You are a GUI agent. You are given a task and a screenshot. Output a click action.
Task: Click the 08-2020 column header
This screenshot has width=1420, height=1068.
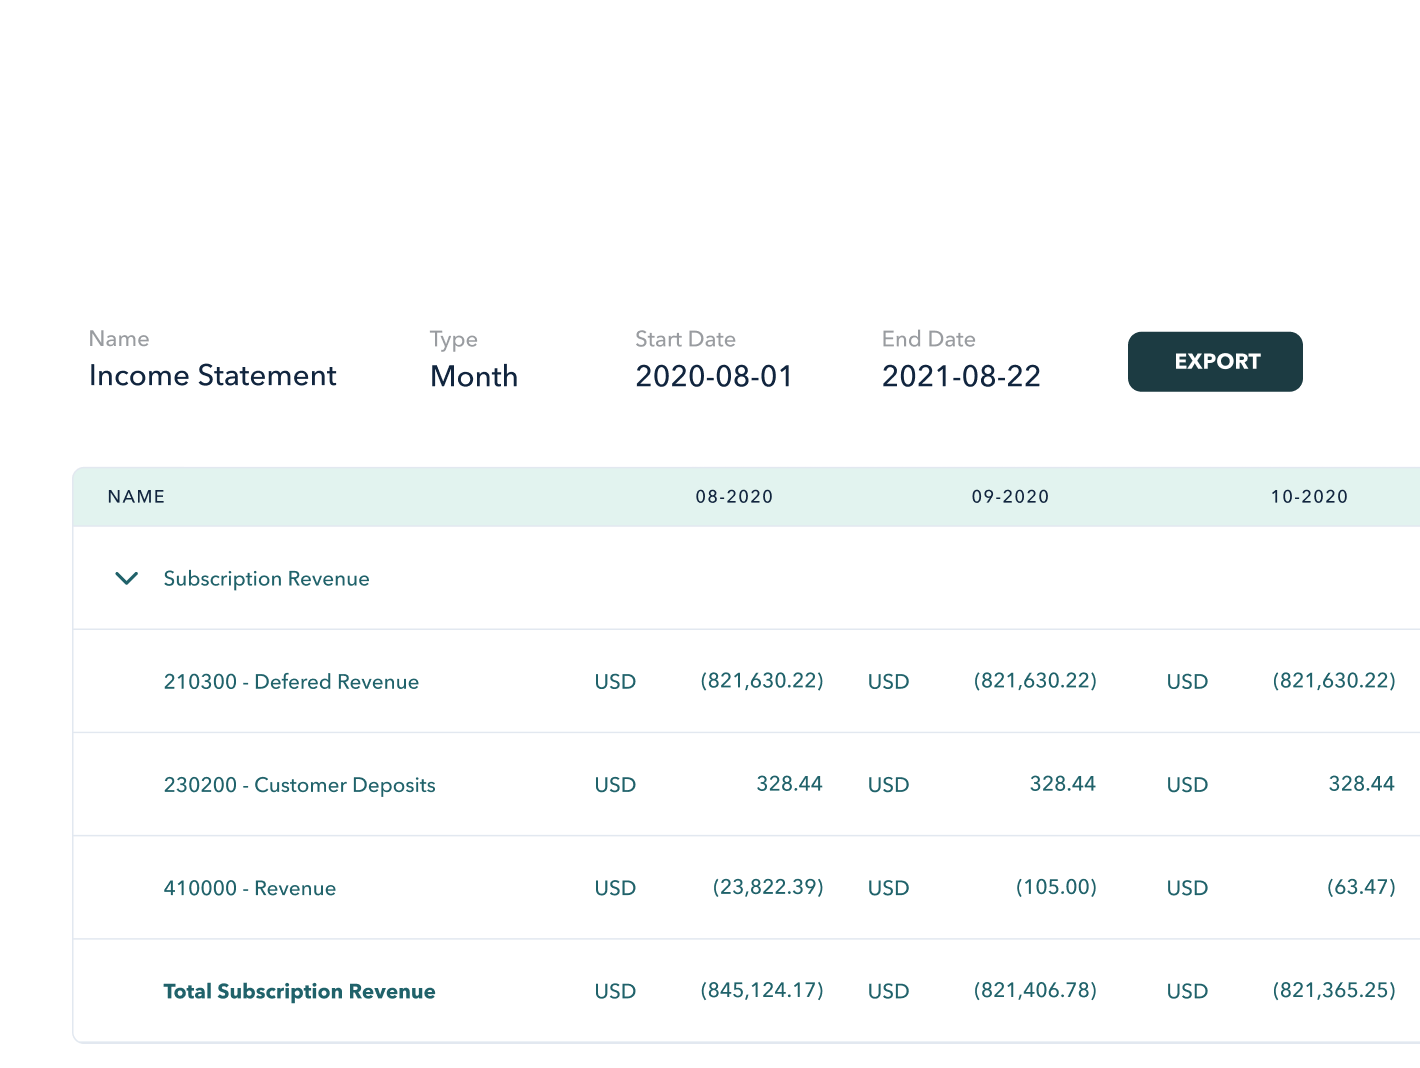pos(734,497)
